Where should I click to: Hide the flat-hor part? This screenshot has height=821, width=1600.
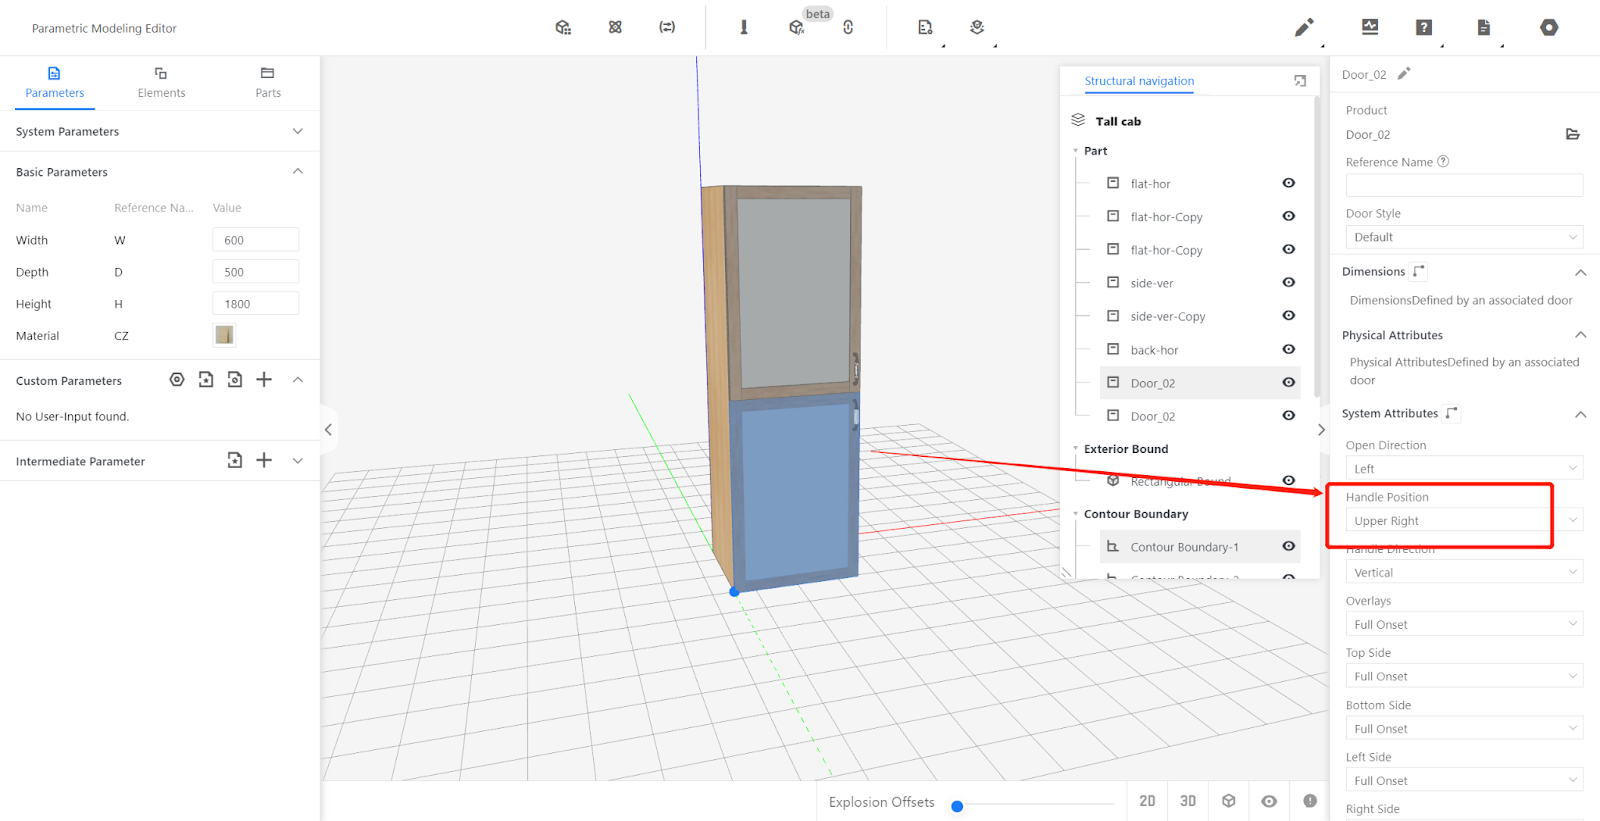[x=1289, y=183]
